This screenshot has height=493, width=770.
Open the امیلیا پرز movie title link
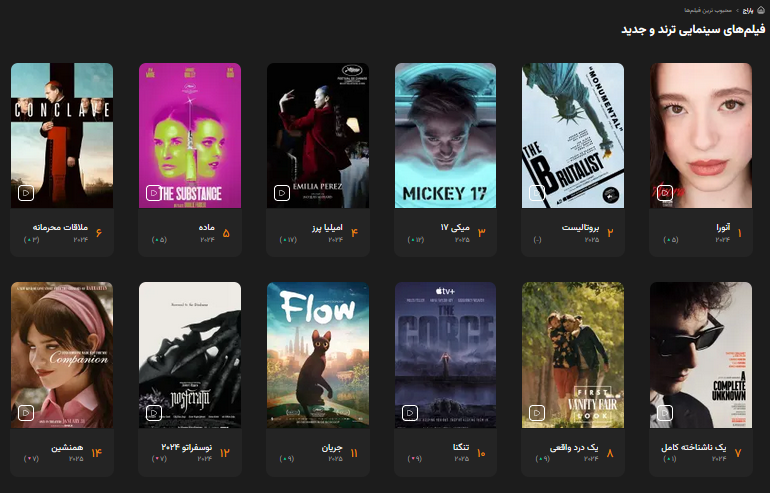click(328, 227)
